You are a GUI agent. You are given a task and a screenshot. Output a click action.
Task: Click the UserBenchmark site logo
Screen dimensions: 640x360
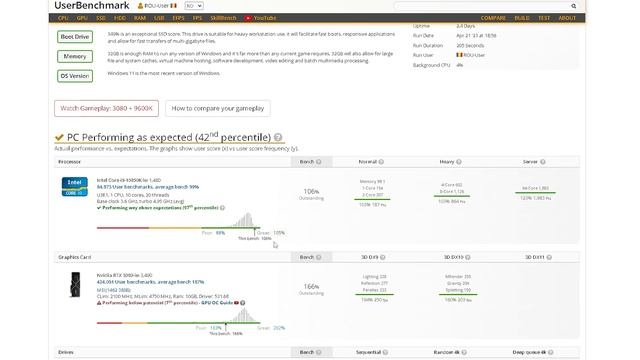(92, 6)
